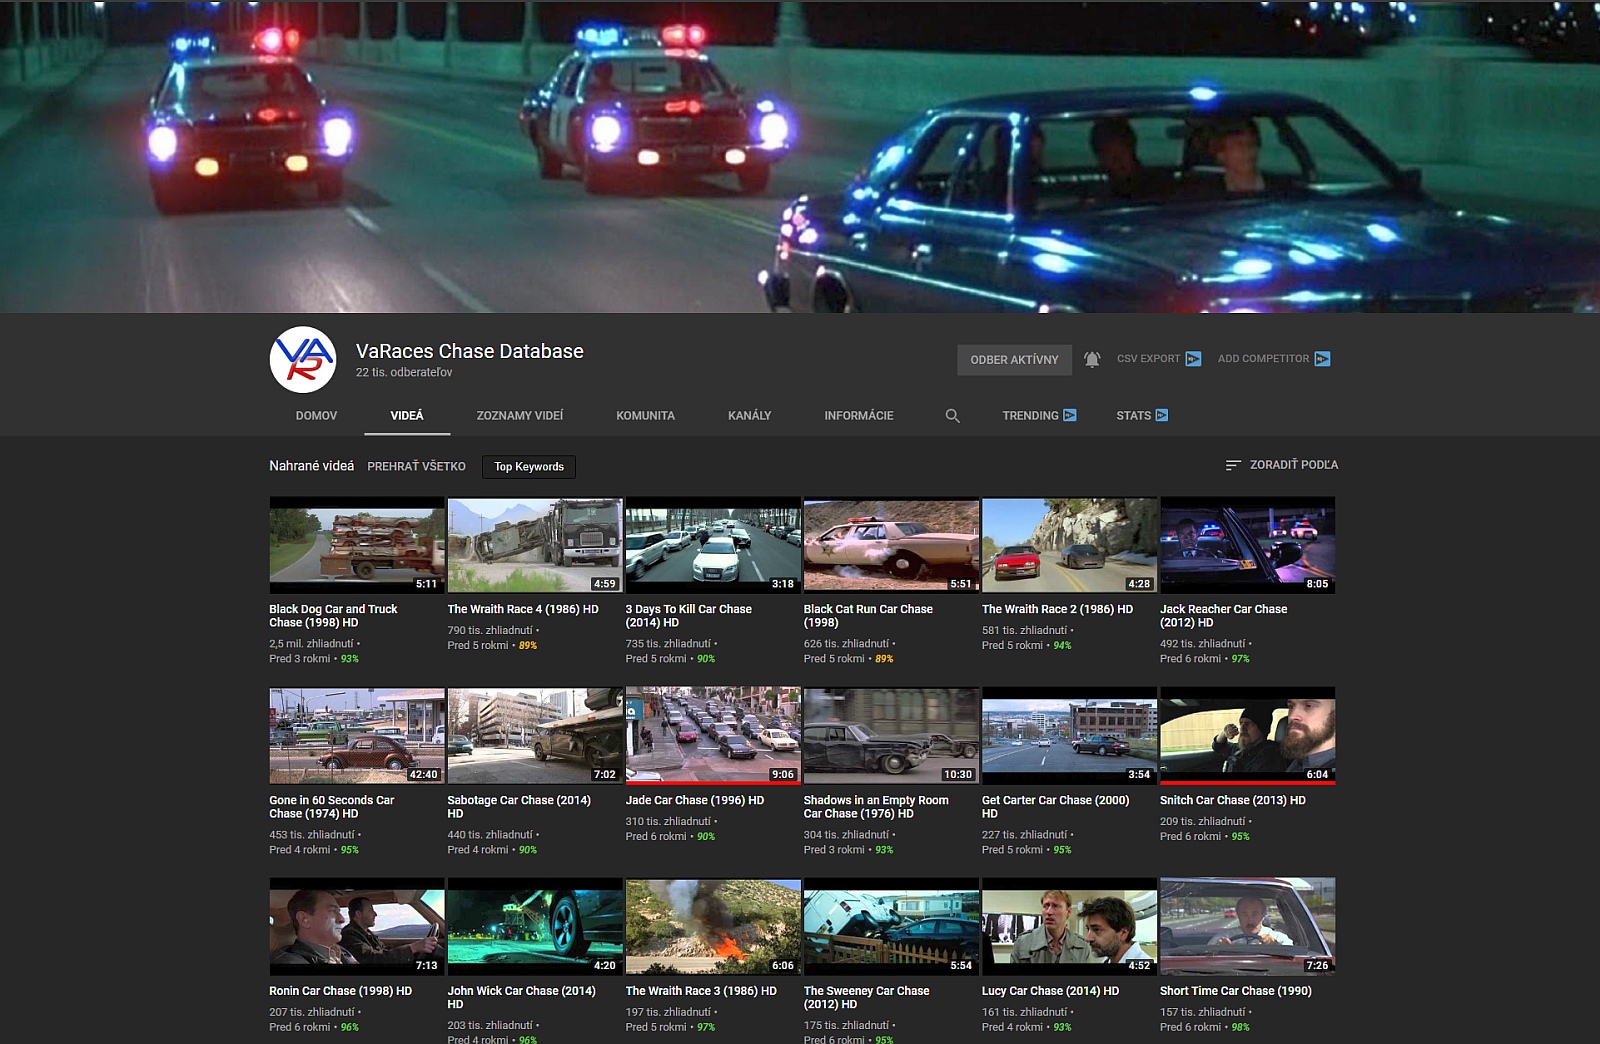This screenshot has width=1600, height=1044.
Task: Click title 'Black Dog Car and Truck Chase (1998) HD'
Action: [x=333, y=616]
